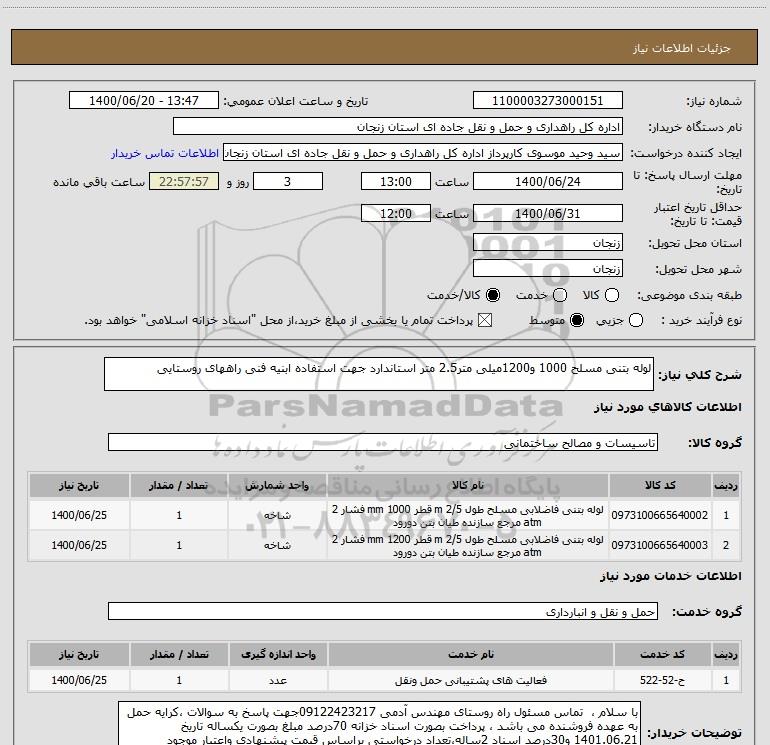Click the واحد شمارش column header
The height and width of the screenshot is (745, 770).
[277, 485]
